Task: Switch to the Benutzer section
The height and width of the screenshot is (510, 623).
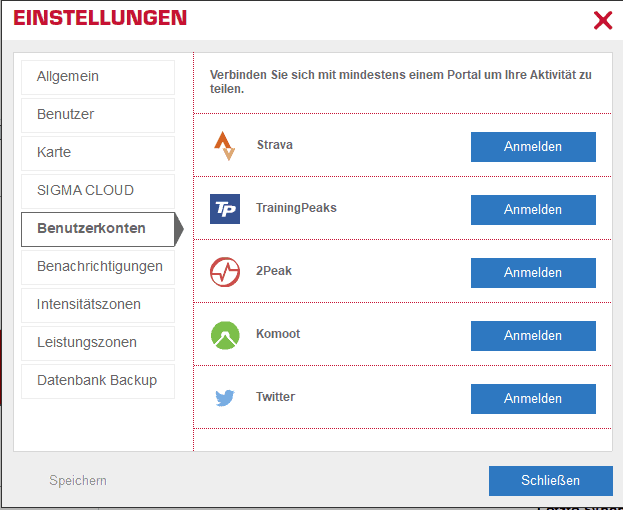Action: coord(98,115)
